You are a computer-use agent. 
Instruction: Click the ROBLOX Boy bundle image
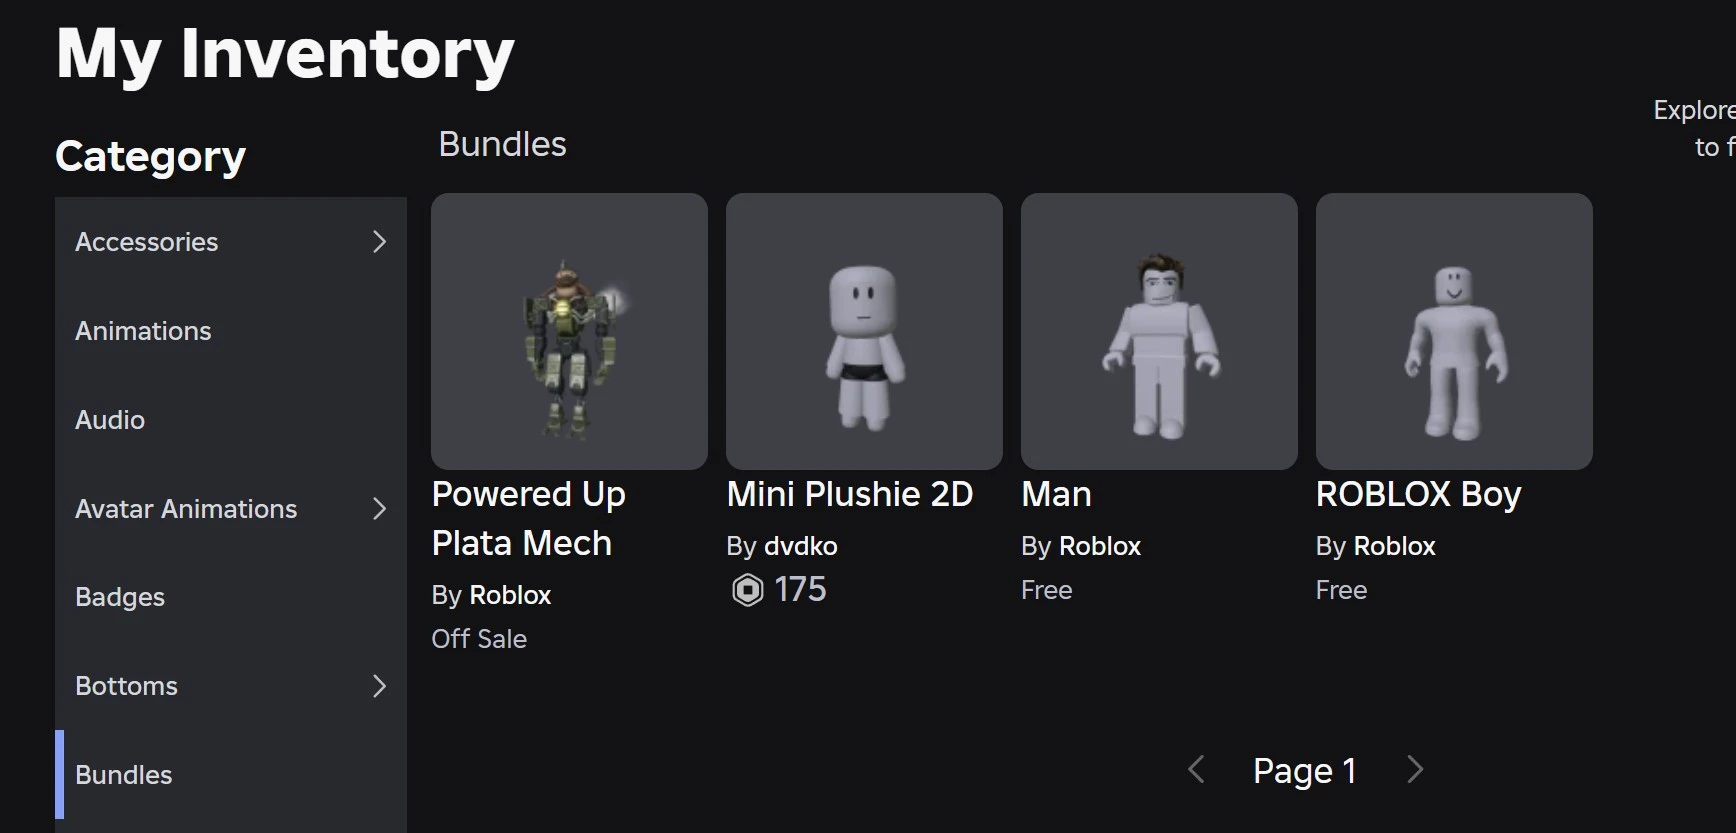[1454, 331]
